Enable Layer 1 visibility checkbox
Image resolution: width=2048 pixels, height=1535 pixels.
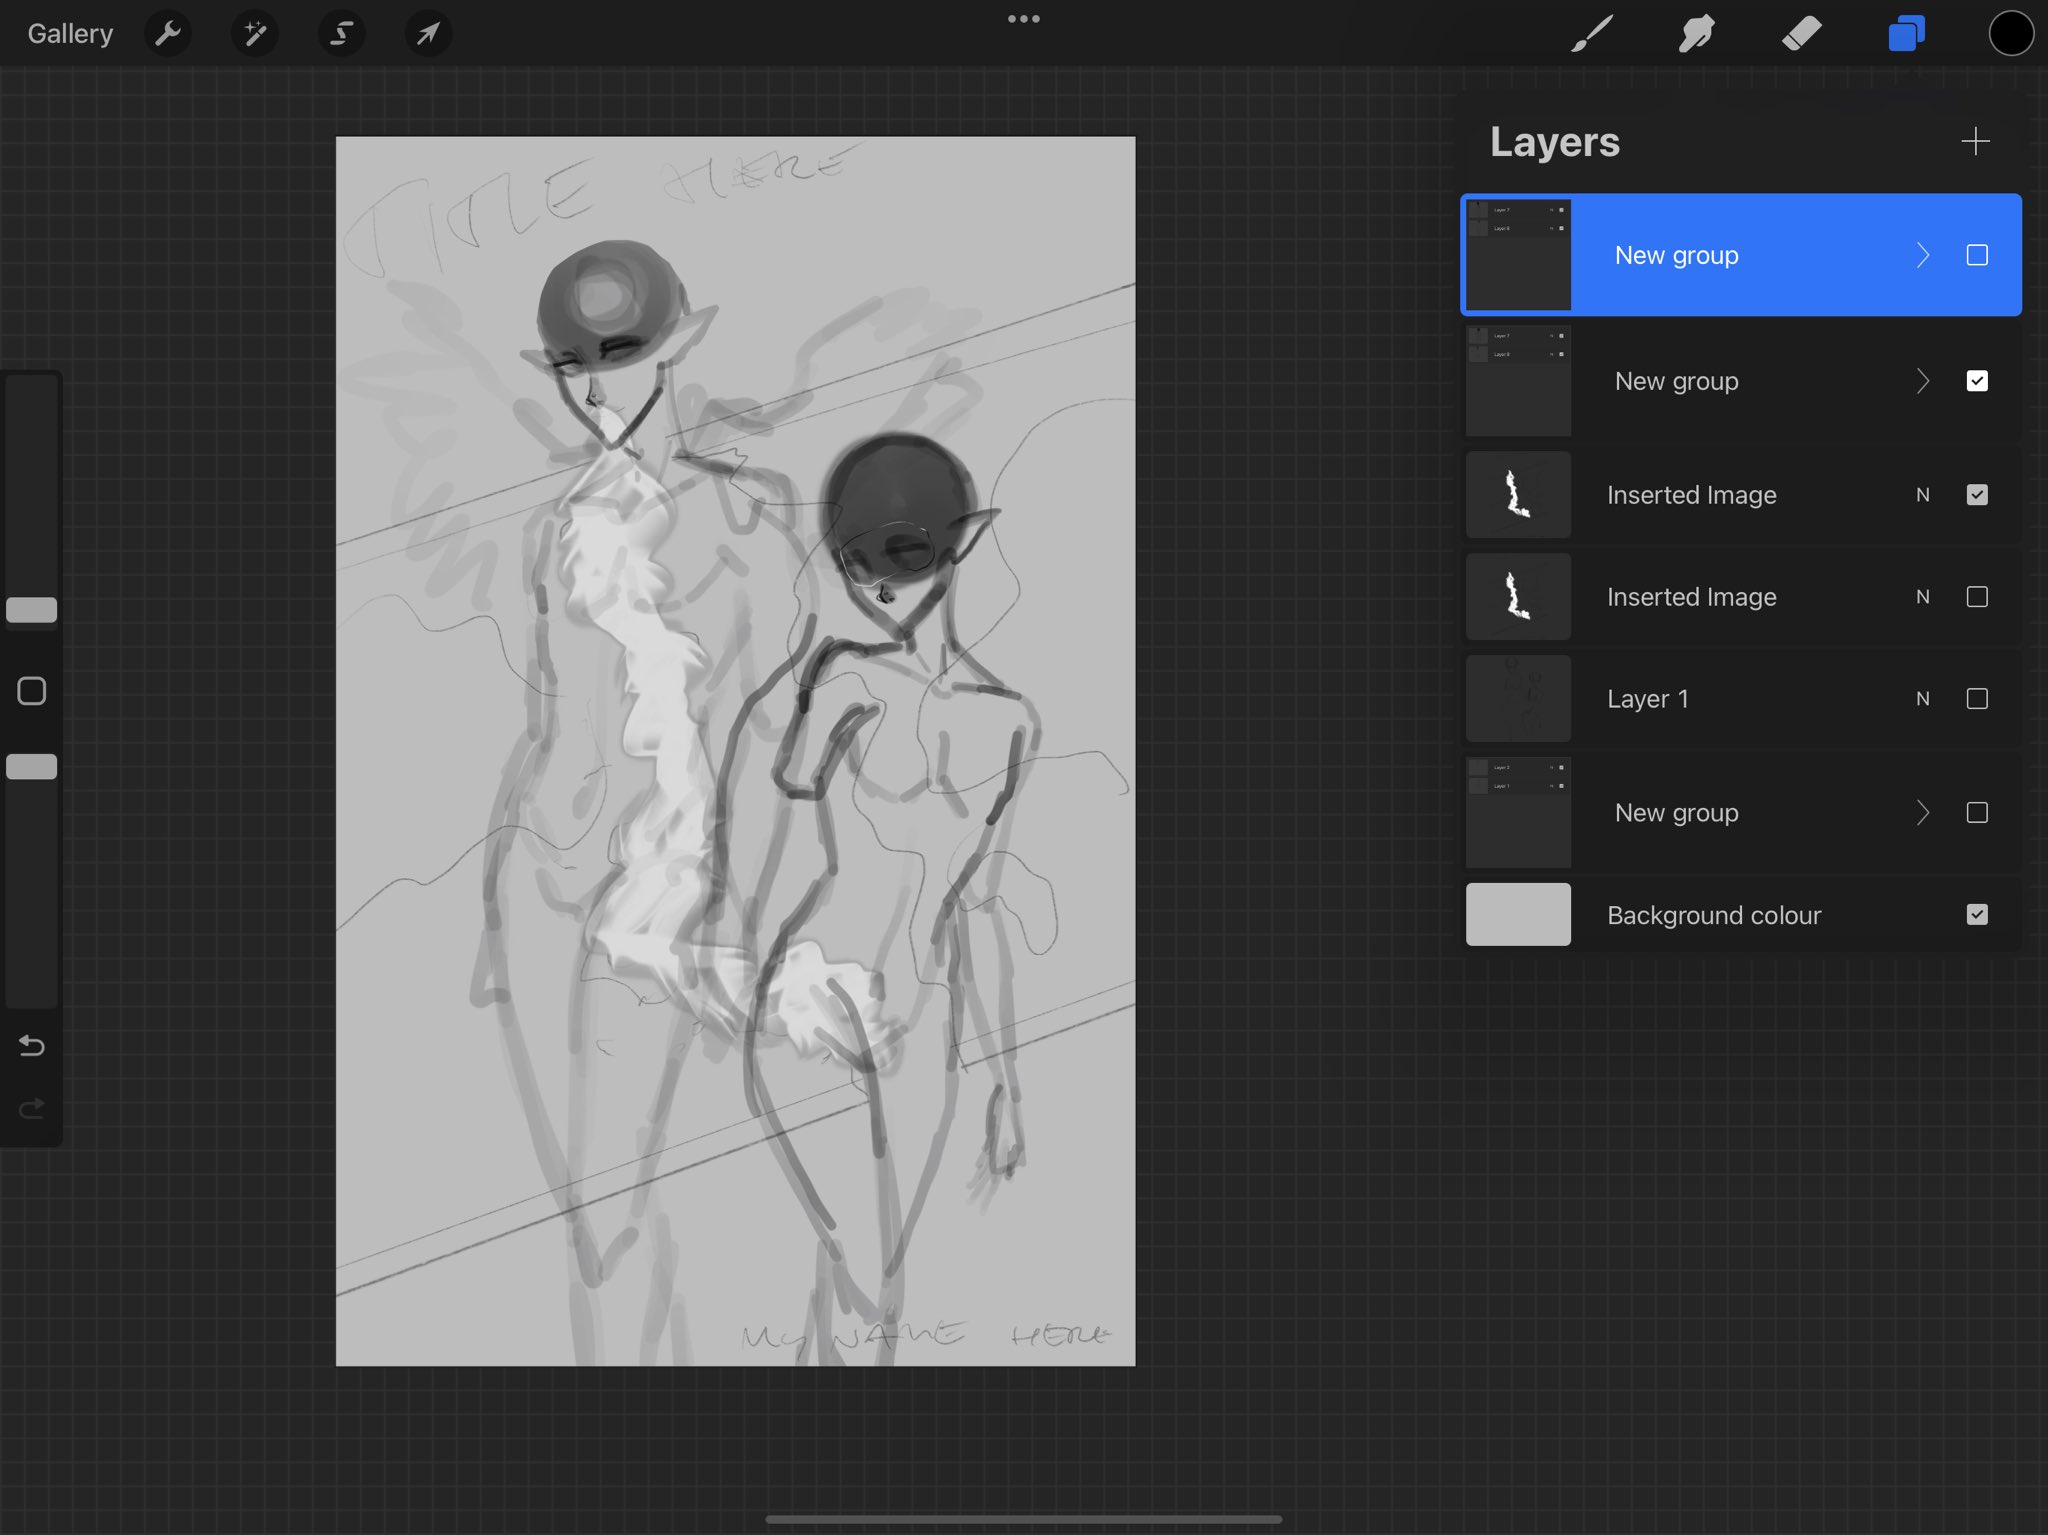pos(1977,699)
